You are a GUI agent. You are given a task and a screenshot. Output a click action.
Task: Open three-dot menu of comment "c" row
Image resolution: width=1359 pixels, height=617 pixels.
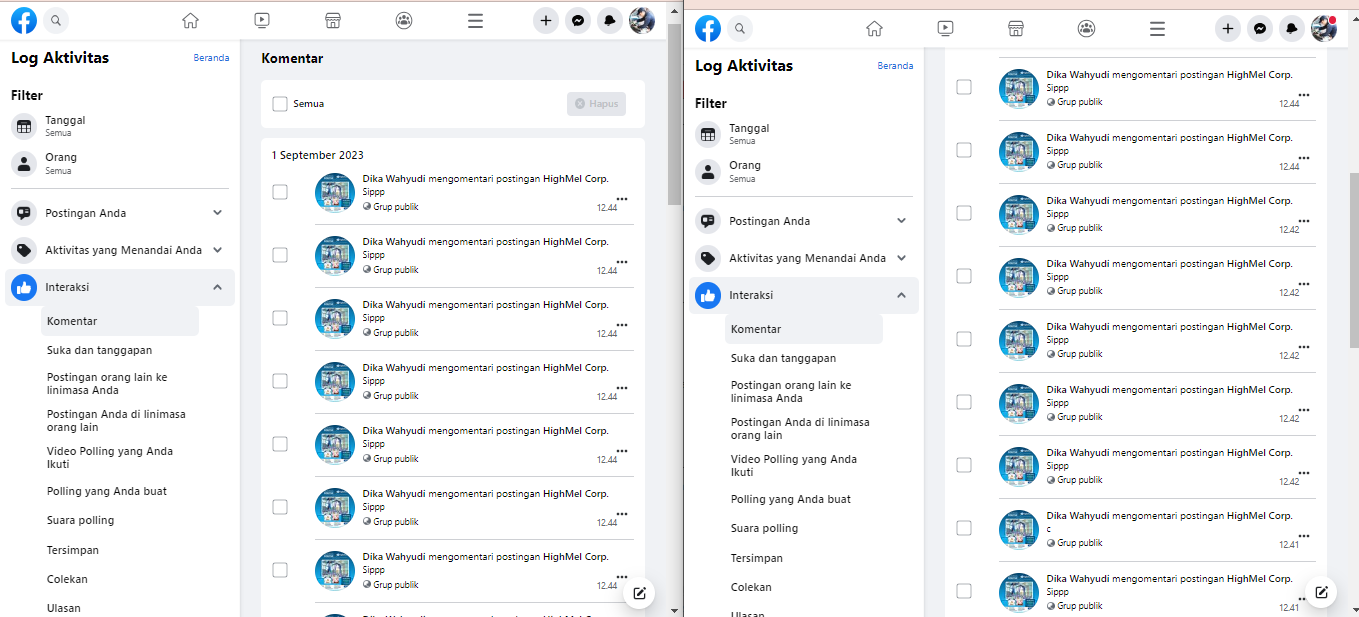[x=1303, y=535]
